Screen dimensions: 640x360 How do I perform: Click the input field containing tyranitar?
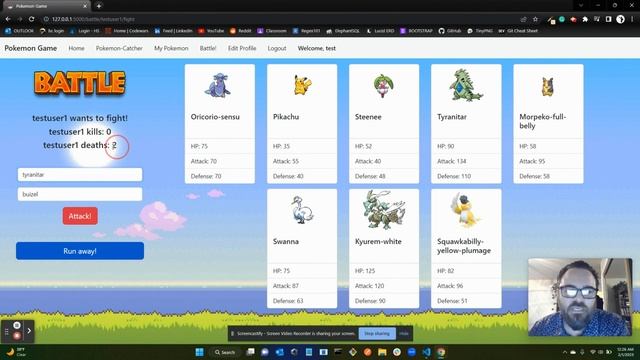(x=80, y=175)
